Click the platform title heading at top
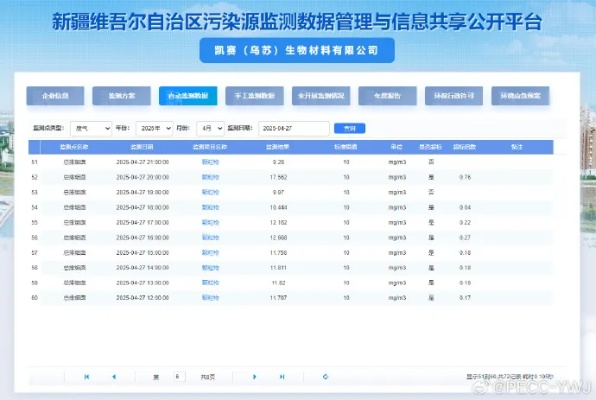Viewport: 596px width, 400px height. (297, 21)
